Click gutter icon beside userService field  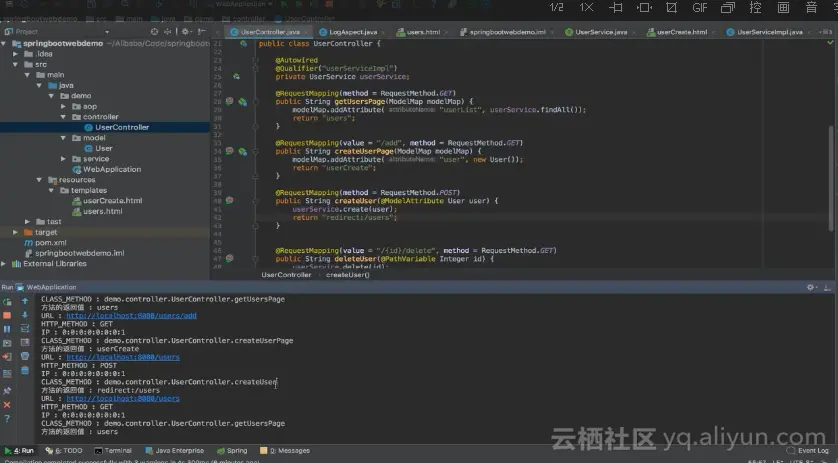tap(236, 76)
